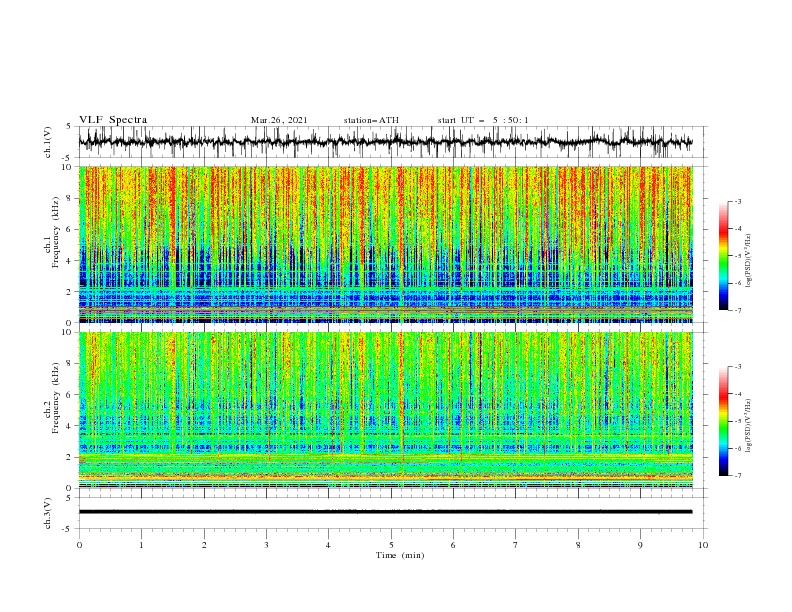This screenshot has width=792, height=612.
Task: Click the ch.3 flat voltage trace
Action: coord(385,512)
